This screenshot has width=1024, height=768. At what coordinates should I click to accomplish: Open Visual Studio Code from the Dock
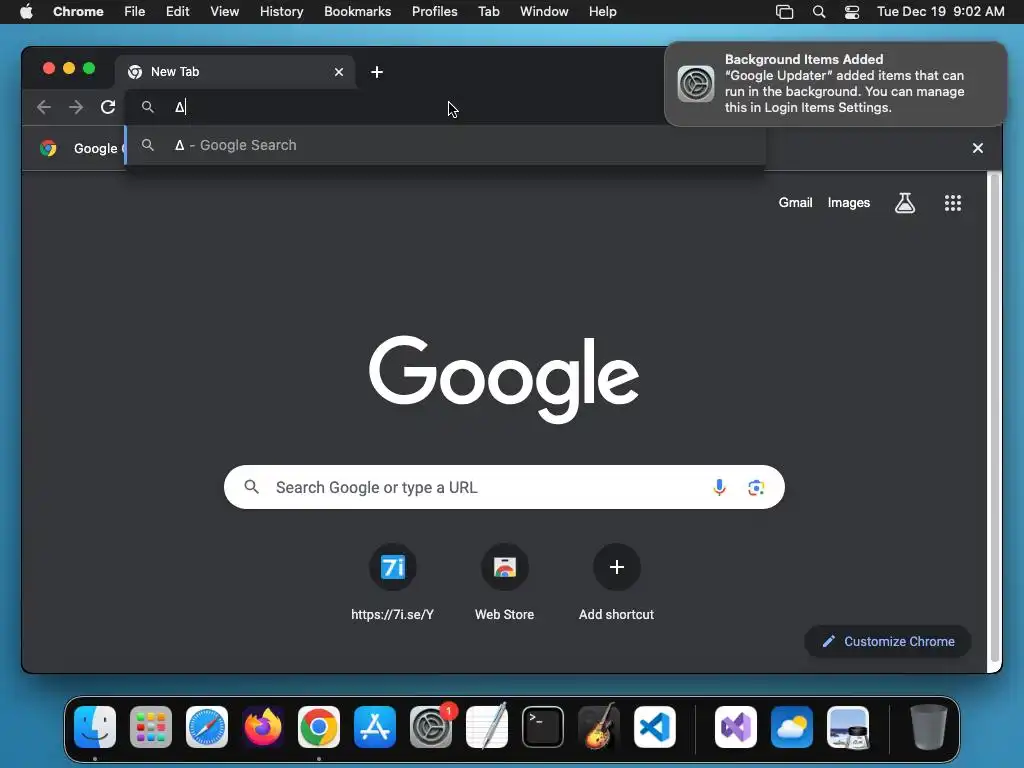click(x=654, y=727)
